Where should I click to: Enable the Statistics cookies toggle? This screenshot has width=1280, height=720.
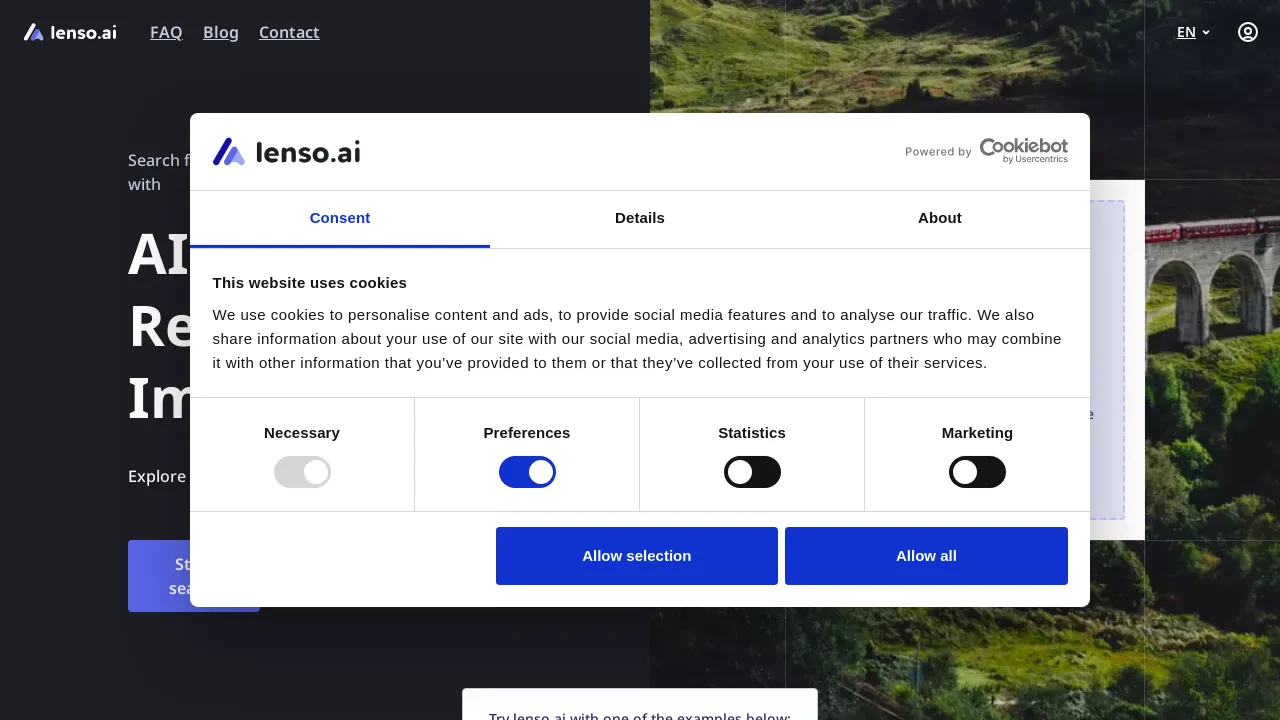coord(752,471)
